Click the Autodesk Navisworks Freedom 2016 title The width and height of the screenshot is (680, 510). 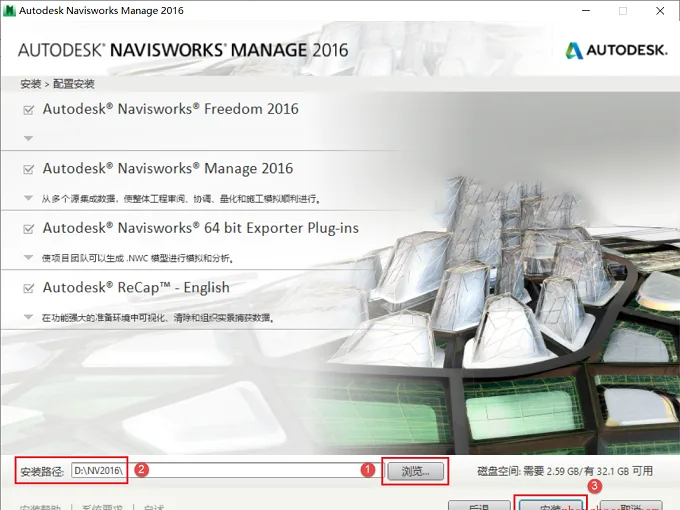pos(170,109)
